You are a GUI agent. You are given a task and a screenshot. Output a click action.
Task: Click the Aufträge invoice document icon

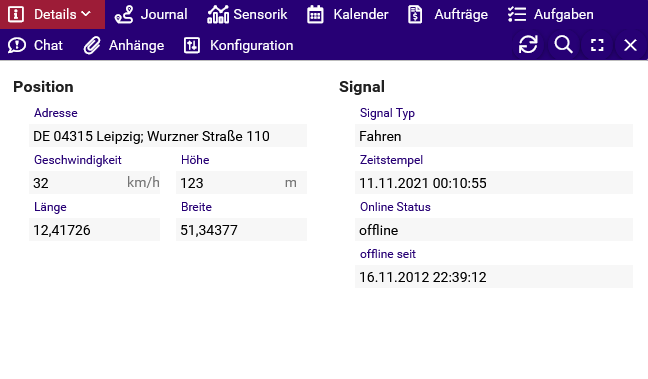[x=415, y=14]
